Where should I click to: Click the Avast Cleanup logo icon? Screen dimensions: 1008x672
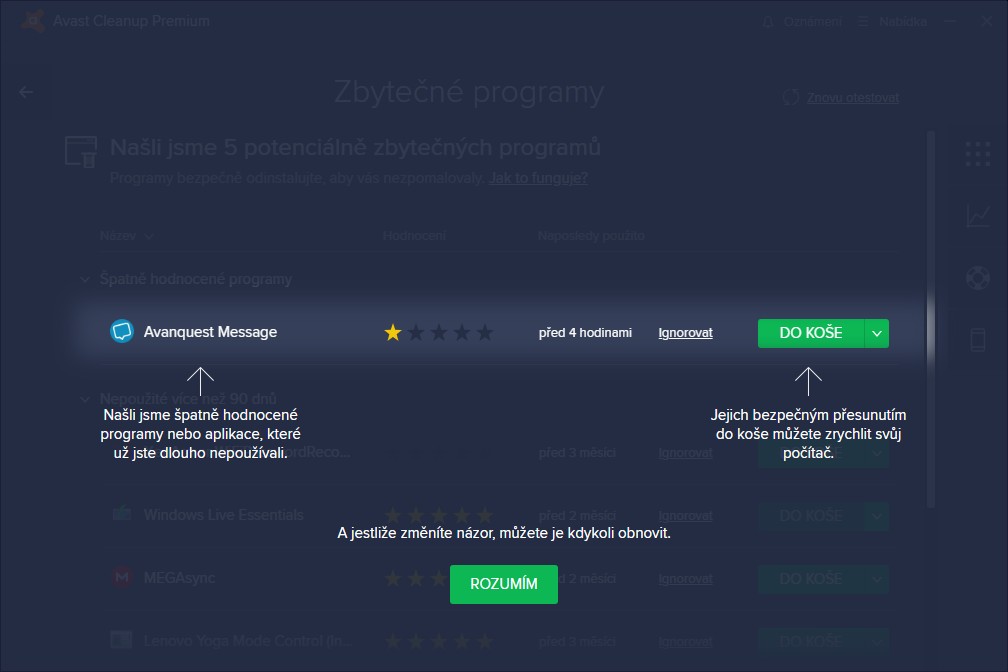click(32, 21)
